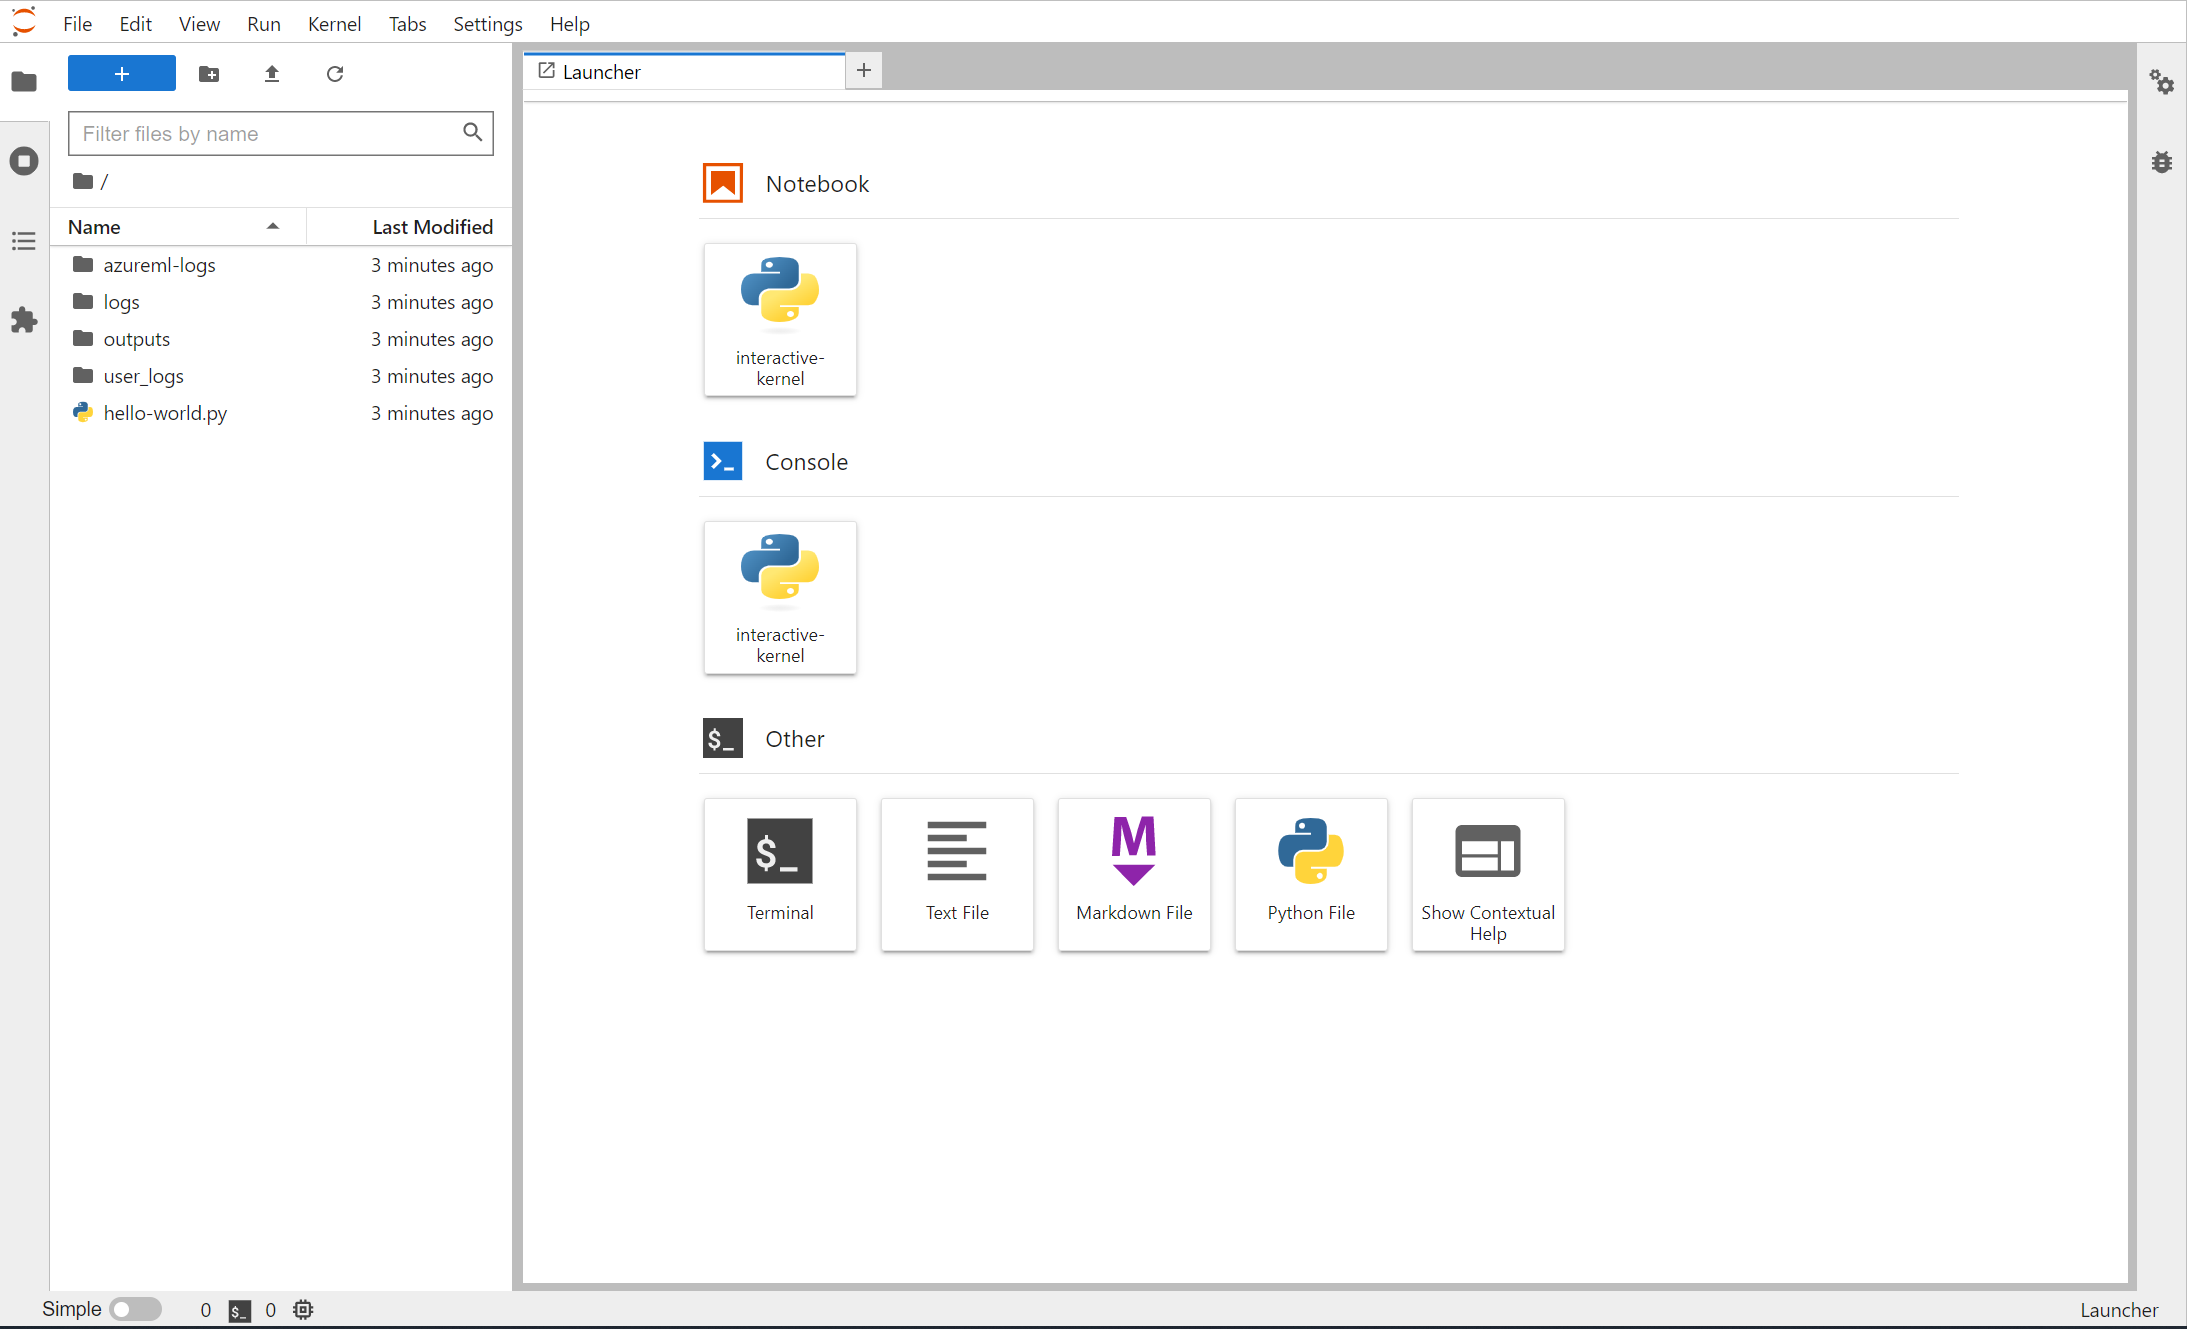Open Settings menu
The image size is (2187, 1329).
click(x=484, y=23)
